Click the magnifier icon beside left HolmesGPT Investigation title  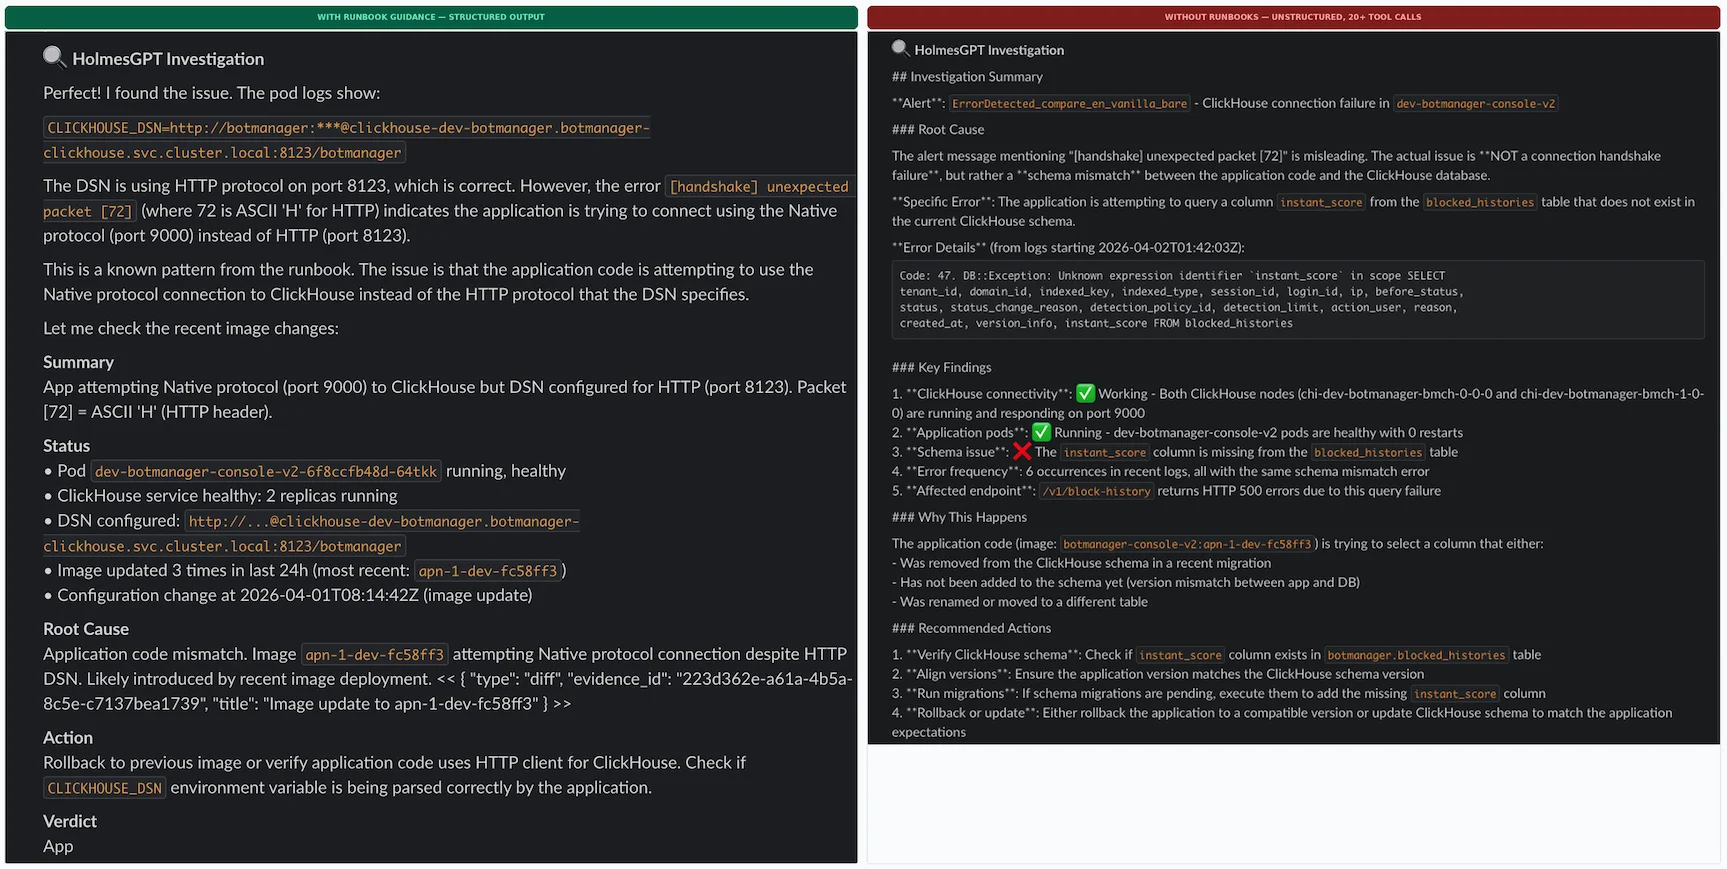[x=55, y=57]
